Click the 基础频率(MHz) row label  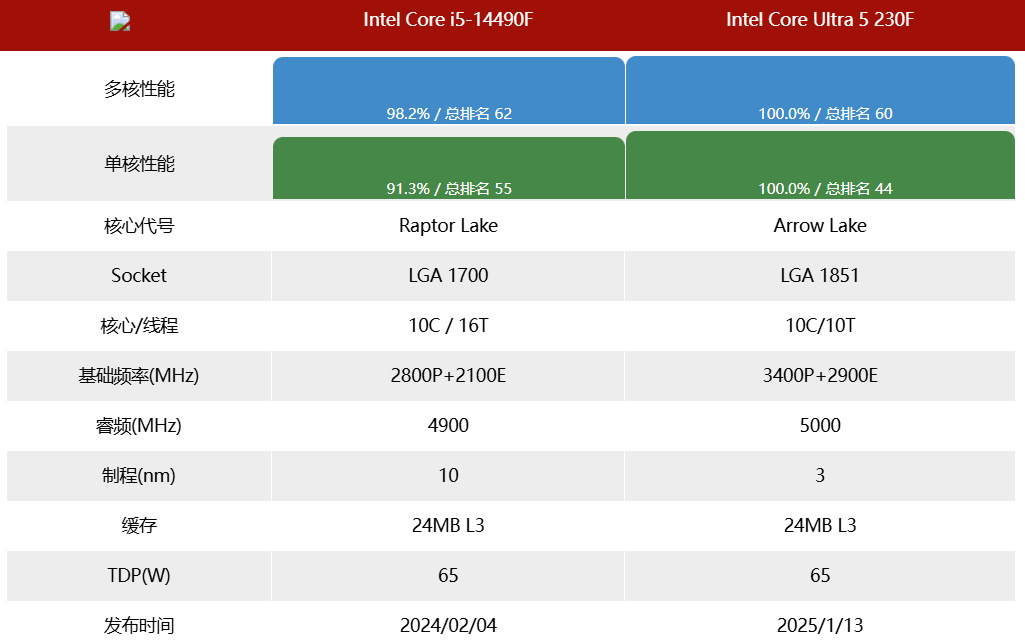pos(139,376)
